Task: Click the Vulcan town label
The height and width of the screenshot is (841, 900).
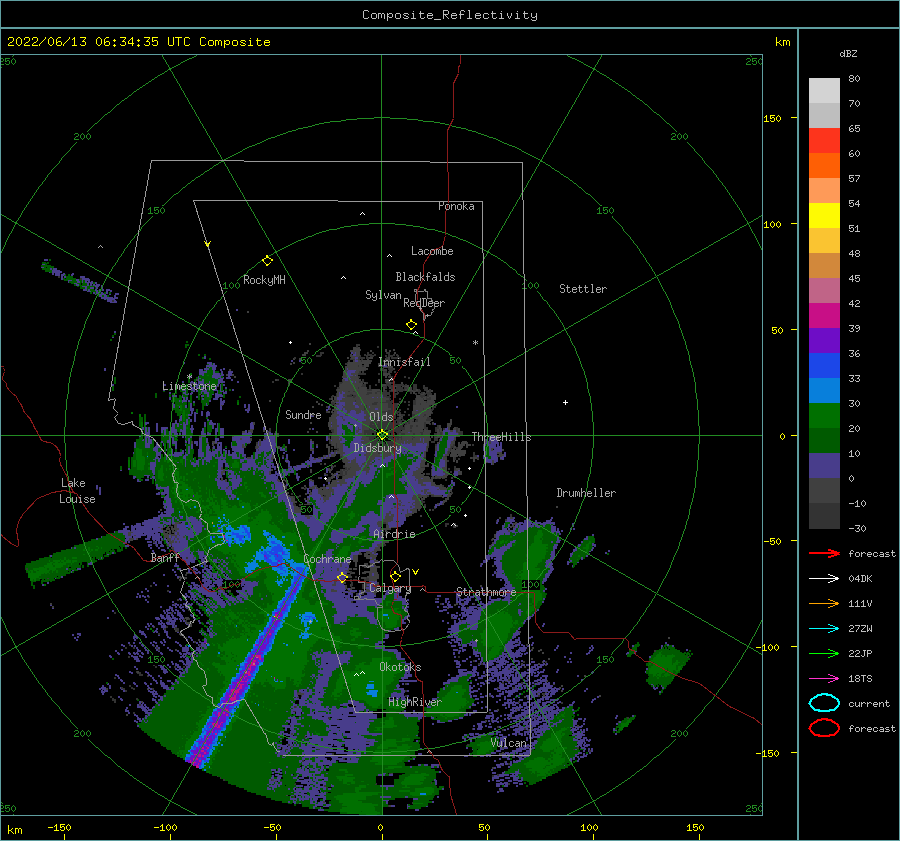Action: point(508,743)
